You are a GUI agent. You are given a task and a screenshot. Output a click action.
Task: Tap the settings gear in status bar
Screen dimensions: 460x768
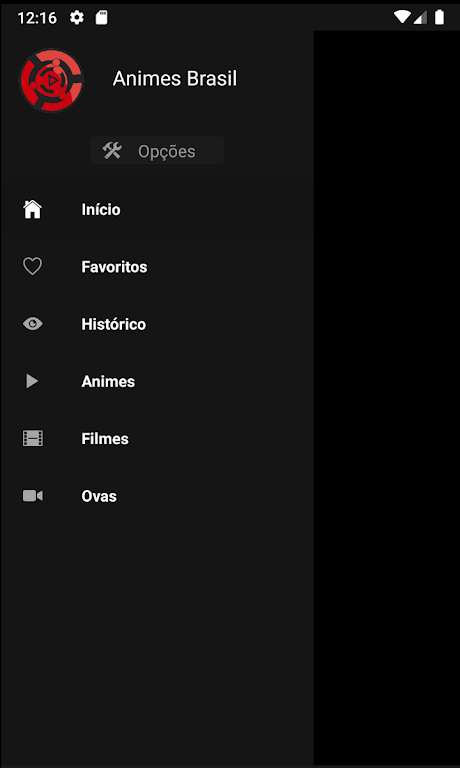77,18
